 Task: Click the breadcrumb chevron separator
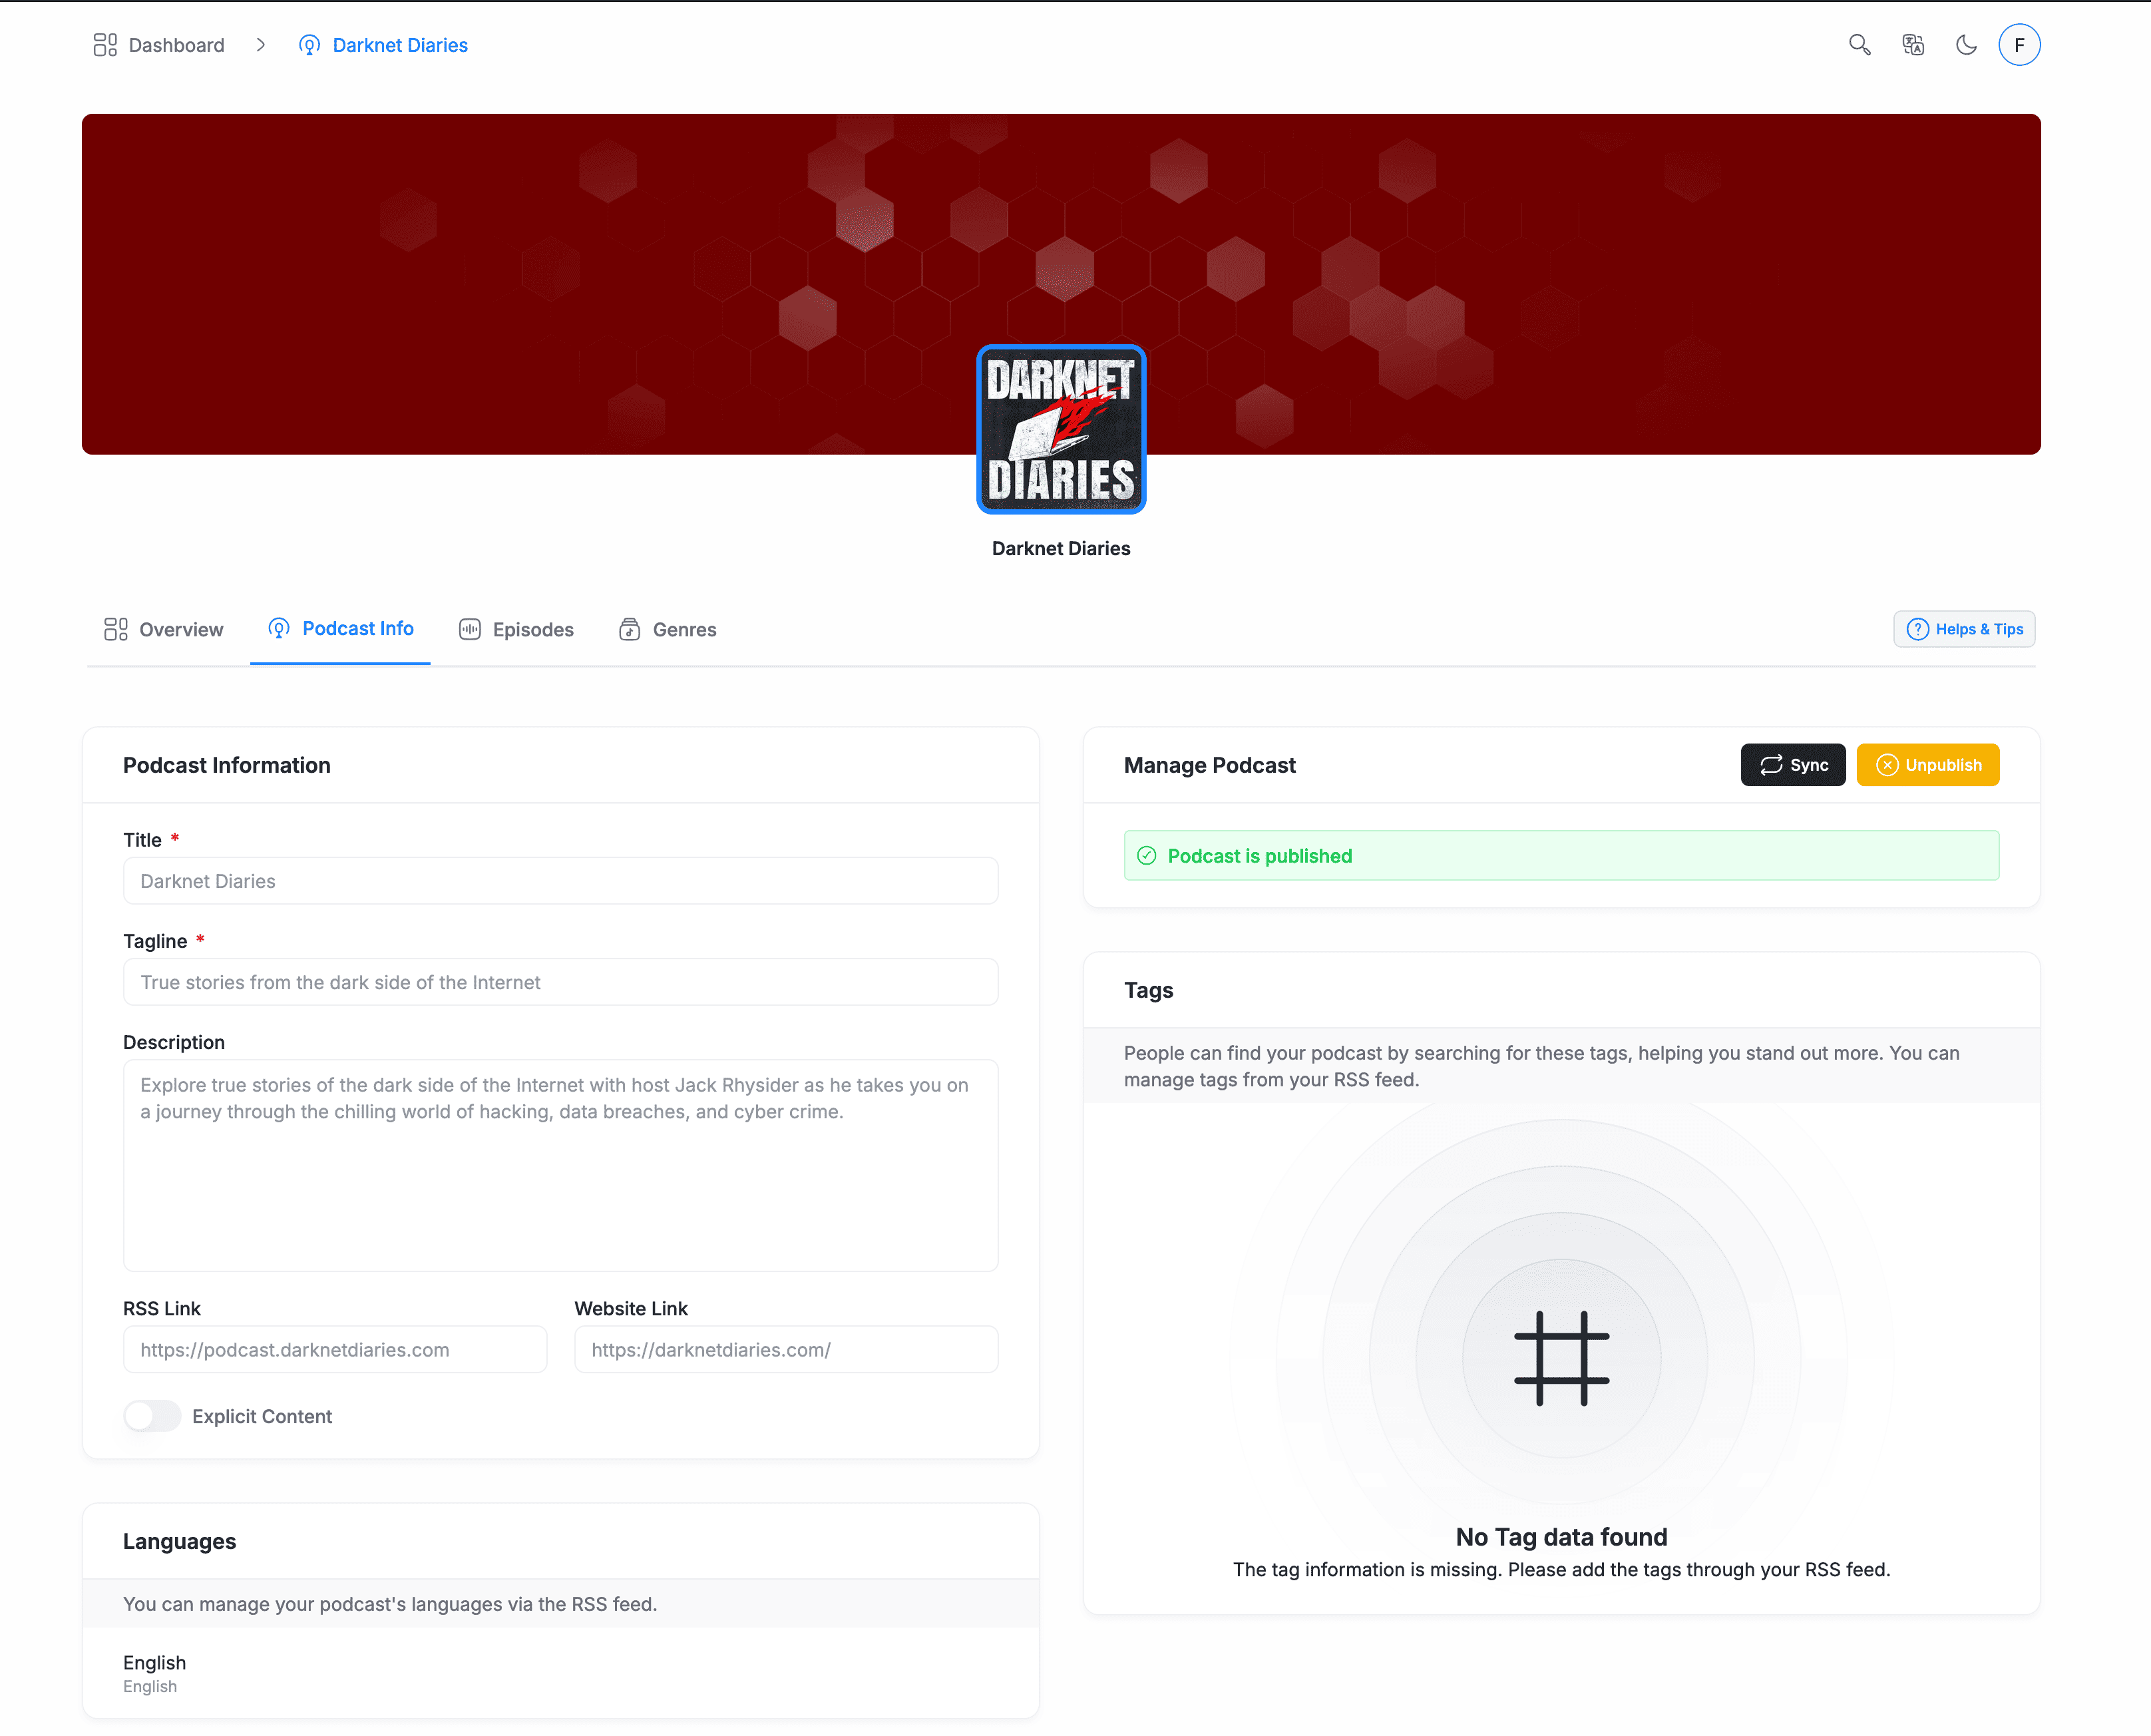click(261, 45)
